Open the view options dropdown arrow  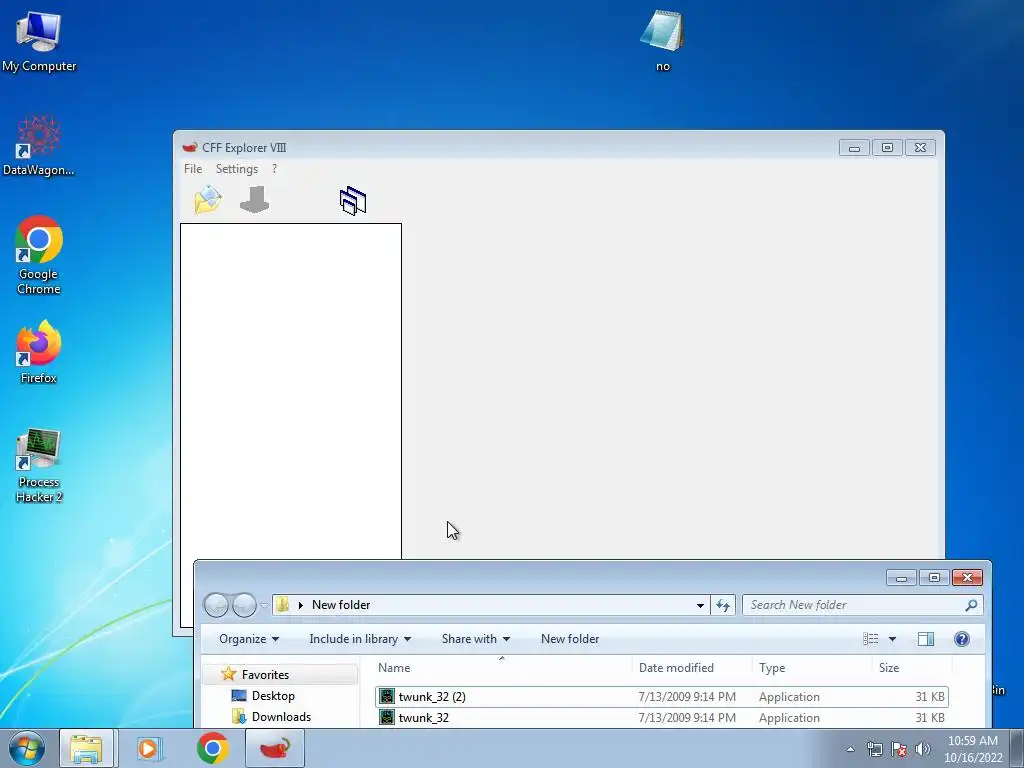click(x=892, y=639)
